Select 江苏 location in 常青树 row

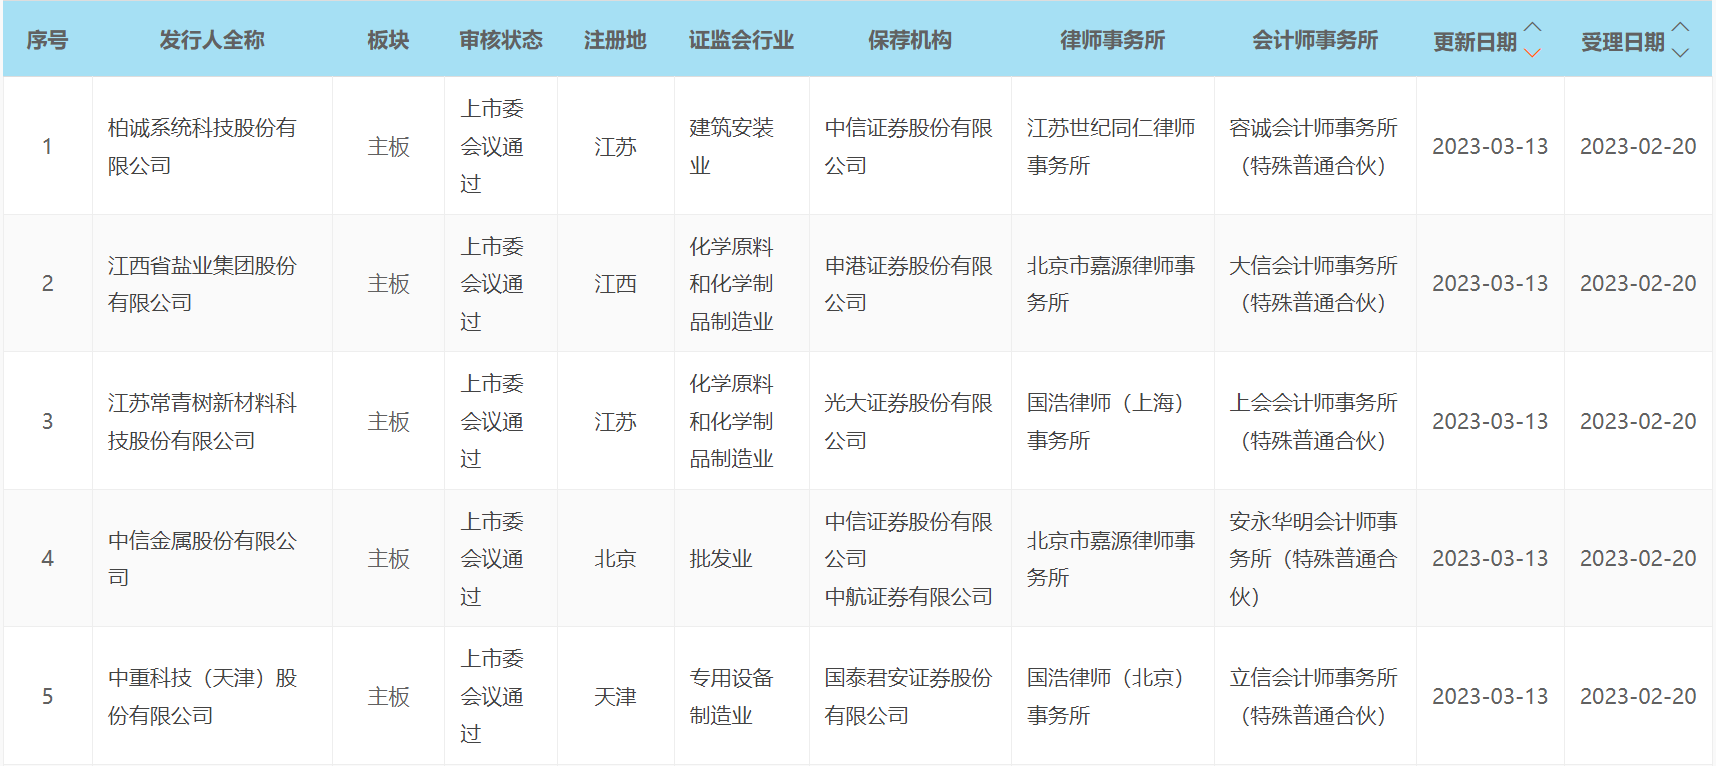[615, 421]
